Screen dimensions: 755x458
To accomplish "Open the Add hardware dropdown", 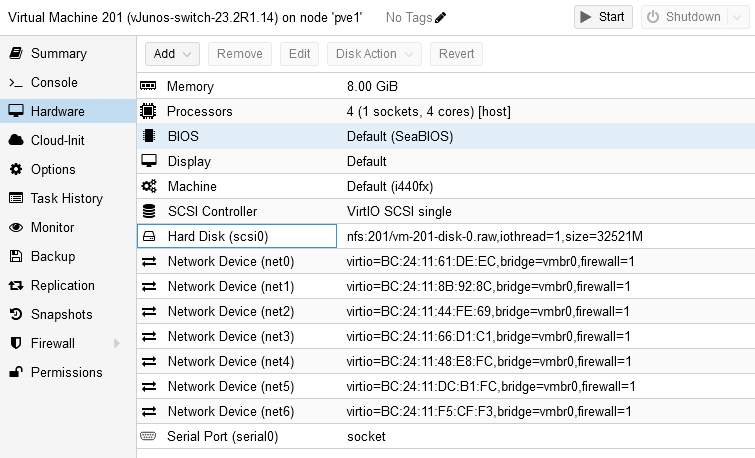I will (x=172, y=54).
